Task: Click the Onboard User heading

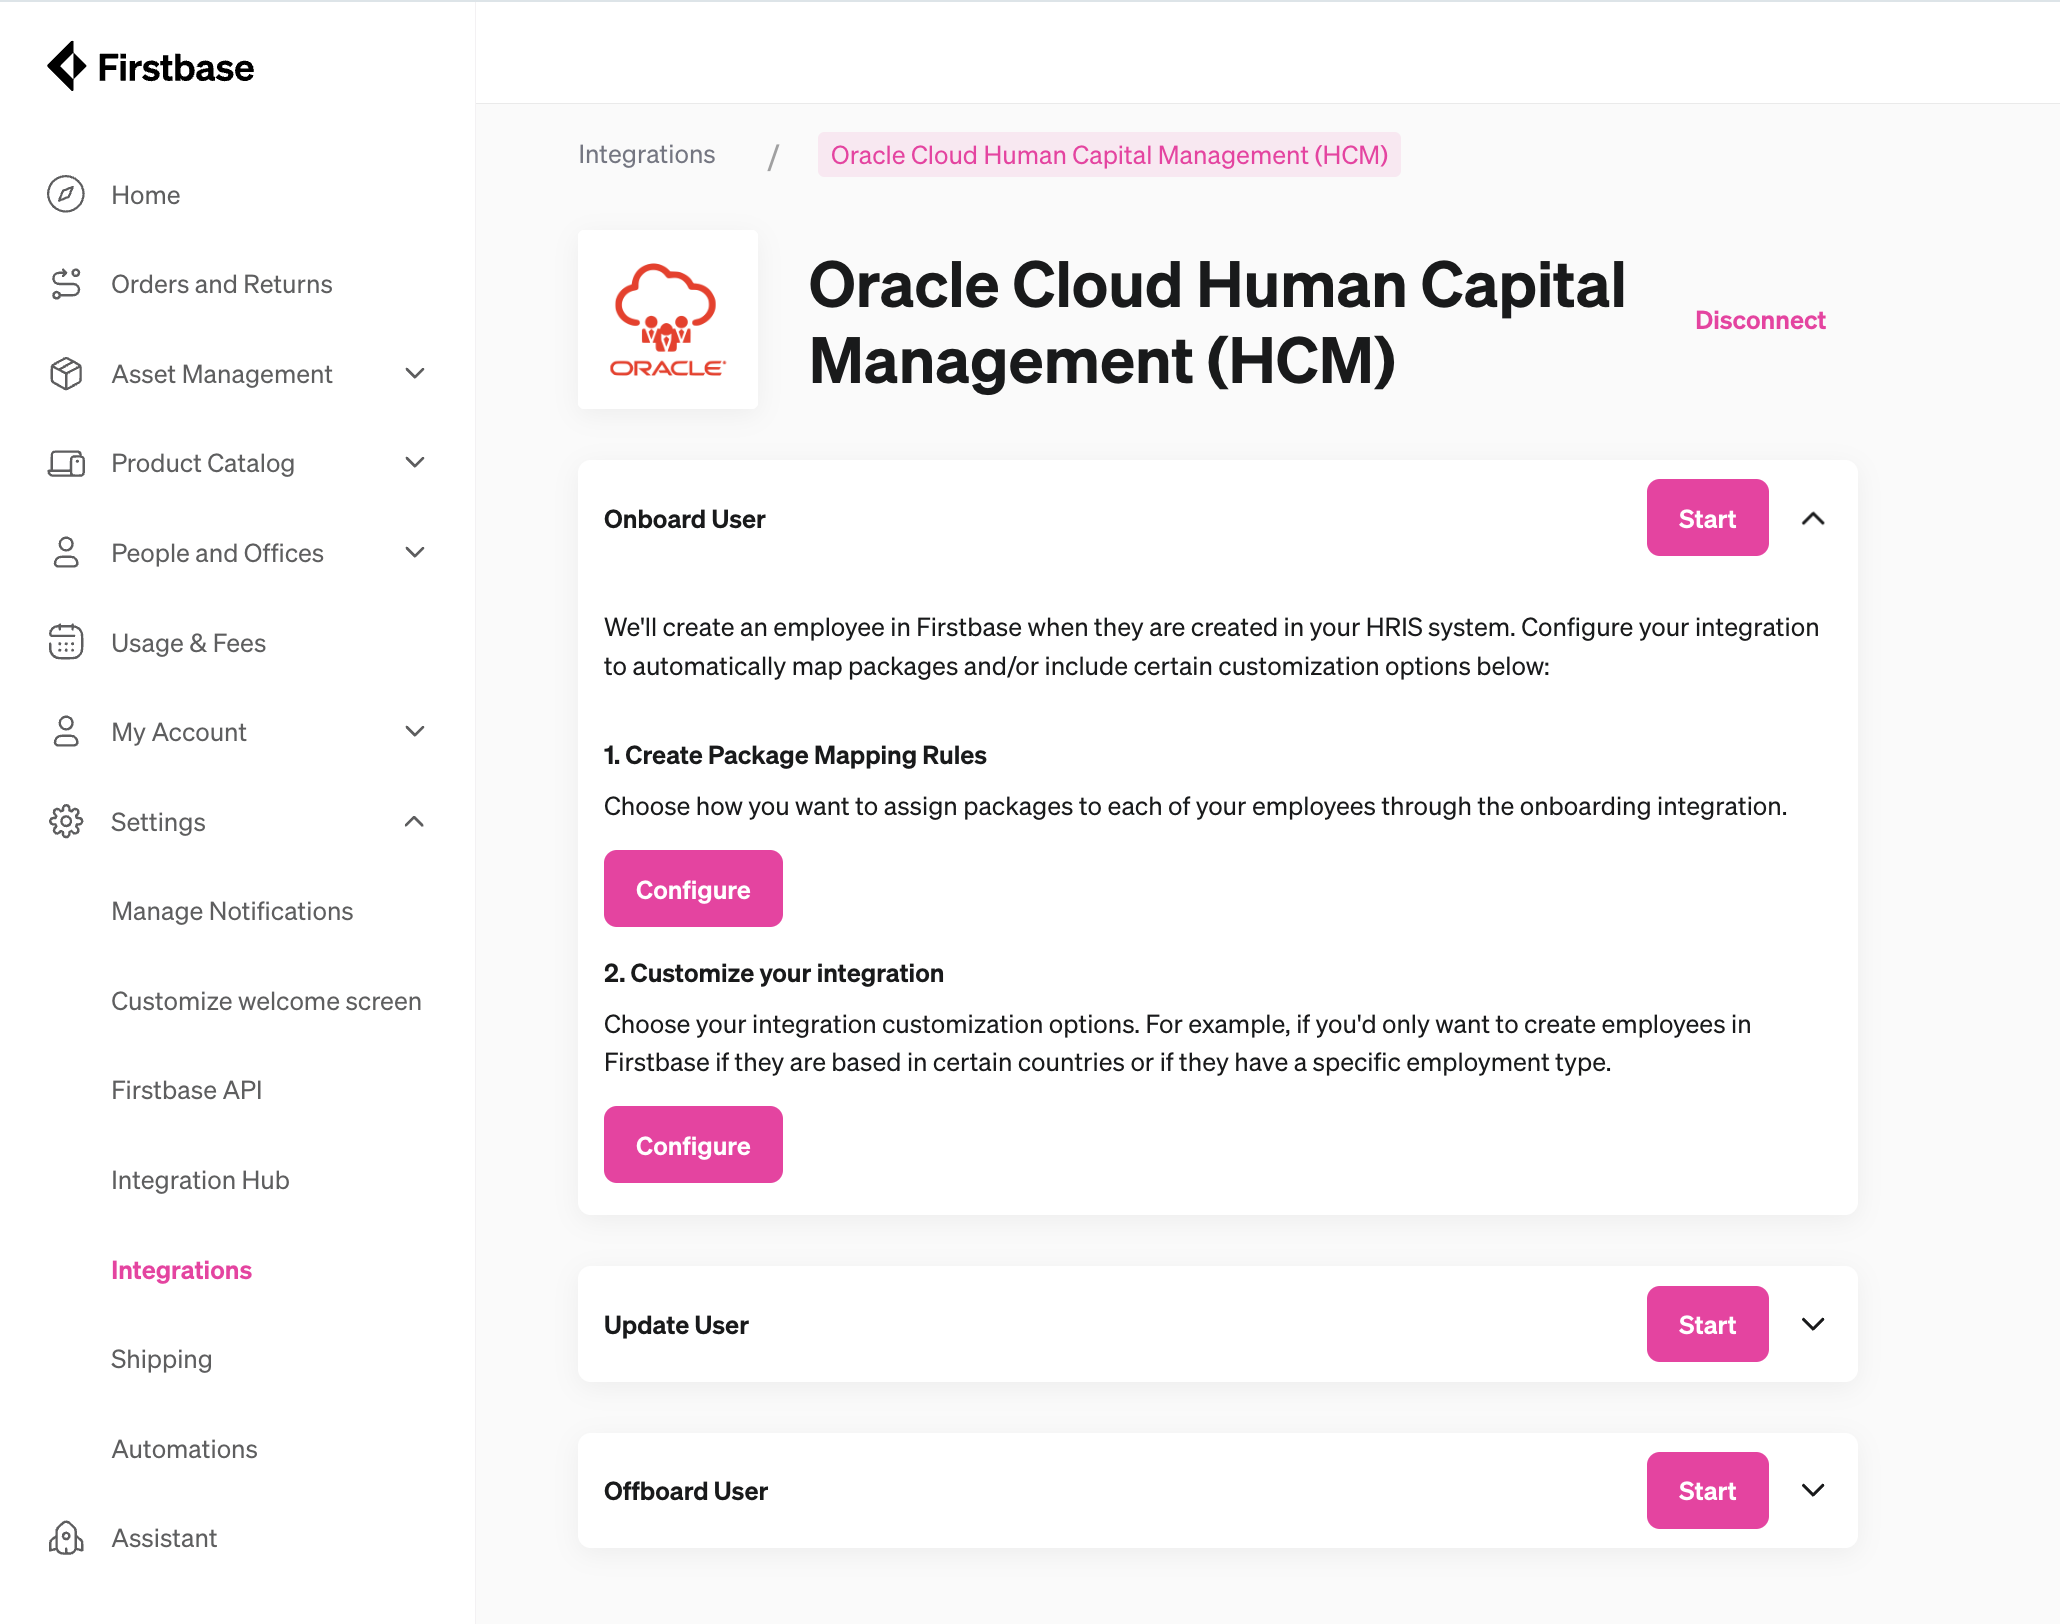Action: point(684,519)
